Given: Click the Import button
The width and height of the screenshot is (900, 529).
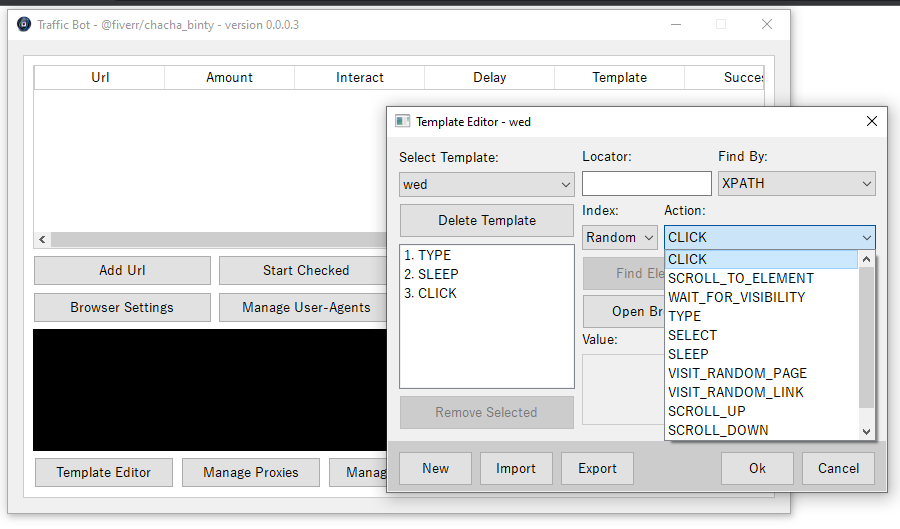Looking at the screenshot, I should coord(515,468).
